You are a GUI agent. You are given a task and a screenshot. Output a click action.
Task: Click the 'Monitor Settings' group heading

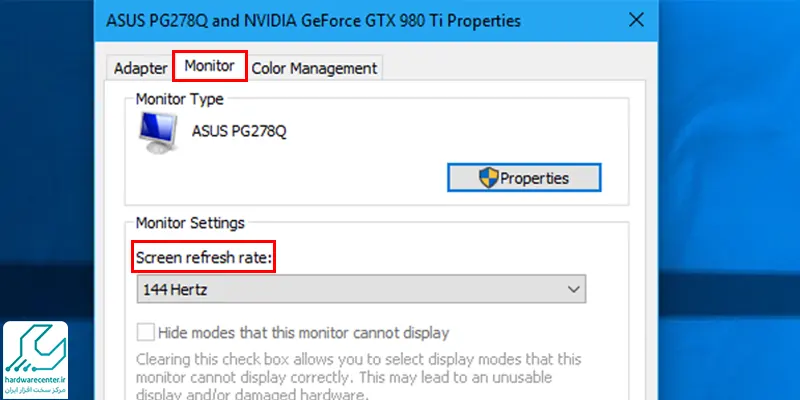tap(190, 223)
